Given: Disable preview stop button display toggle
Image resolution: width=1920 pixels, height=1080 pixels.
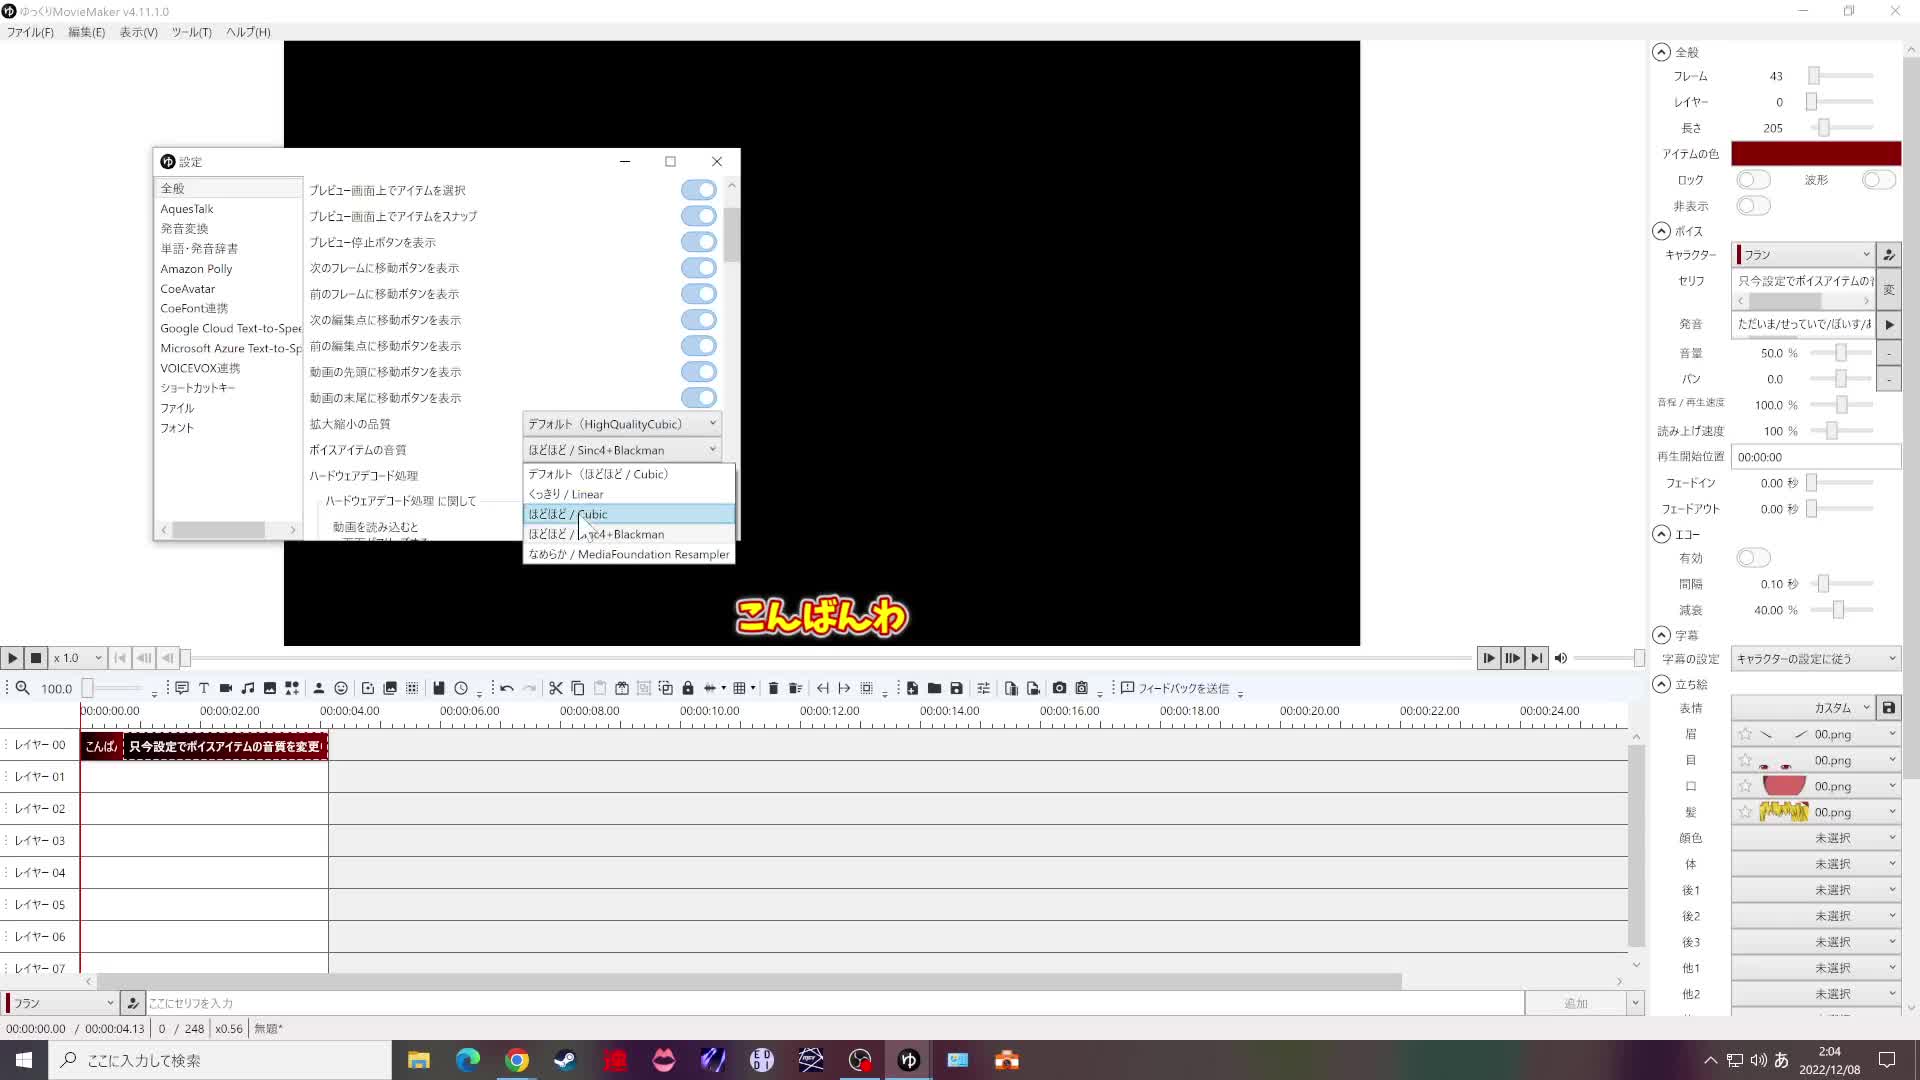Looking at the screenshot, I should point(698,242).
